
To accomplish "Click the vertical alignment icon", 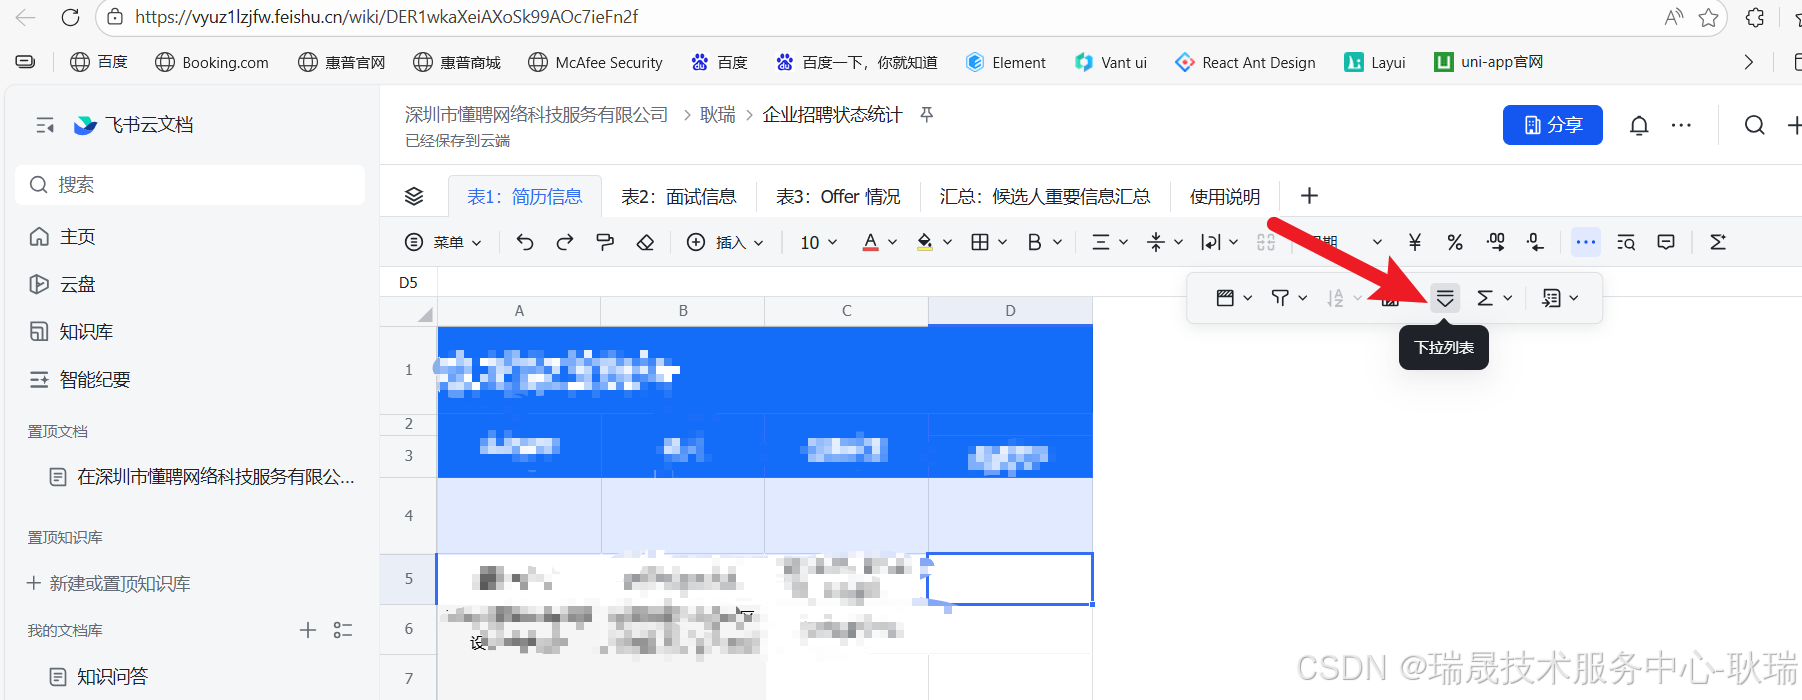I will (1156, 242).
